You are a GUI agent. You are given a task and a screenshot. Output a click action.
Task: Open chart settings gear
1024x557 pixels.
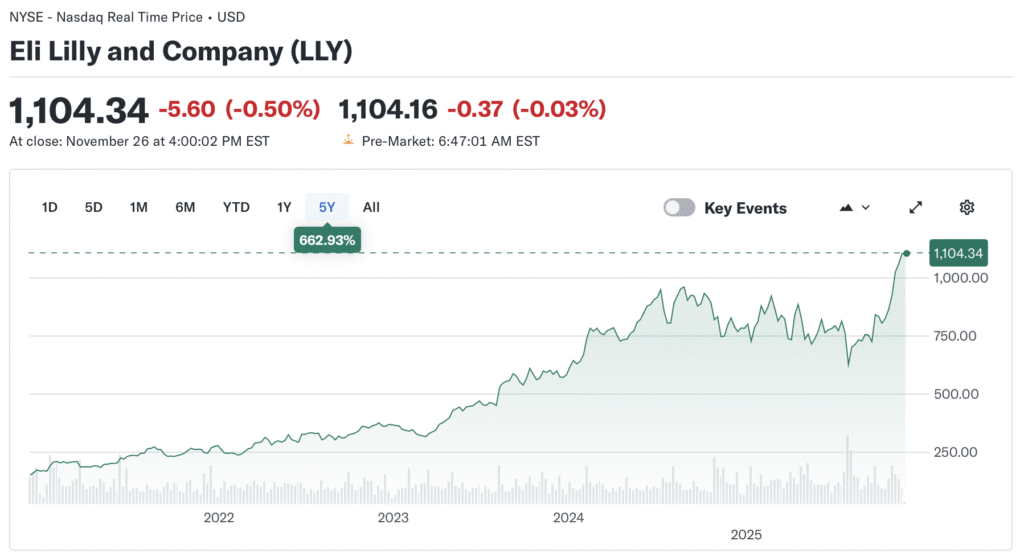(966, 208)
